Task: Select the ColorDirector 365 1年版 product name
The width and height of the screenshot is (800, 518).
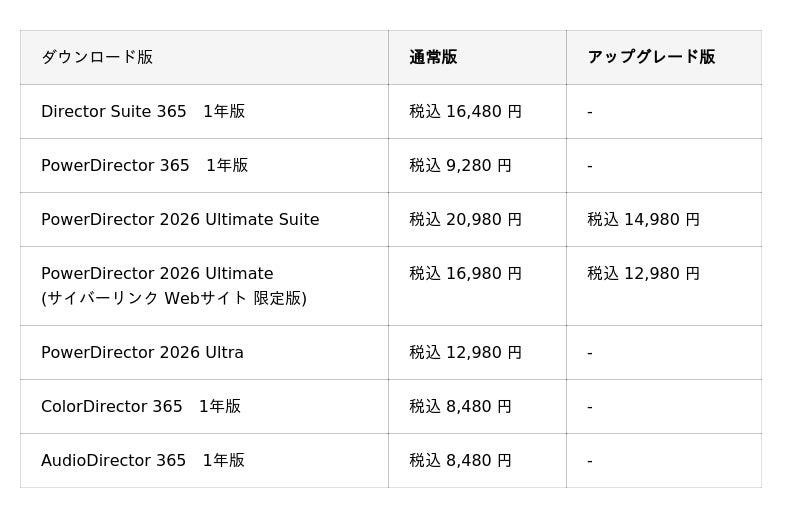Action: (141, 406)
